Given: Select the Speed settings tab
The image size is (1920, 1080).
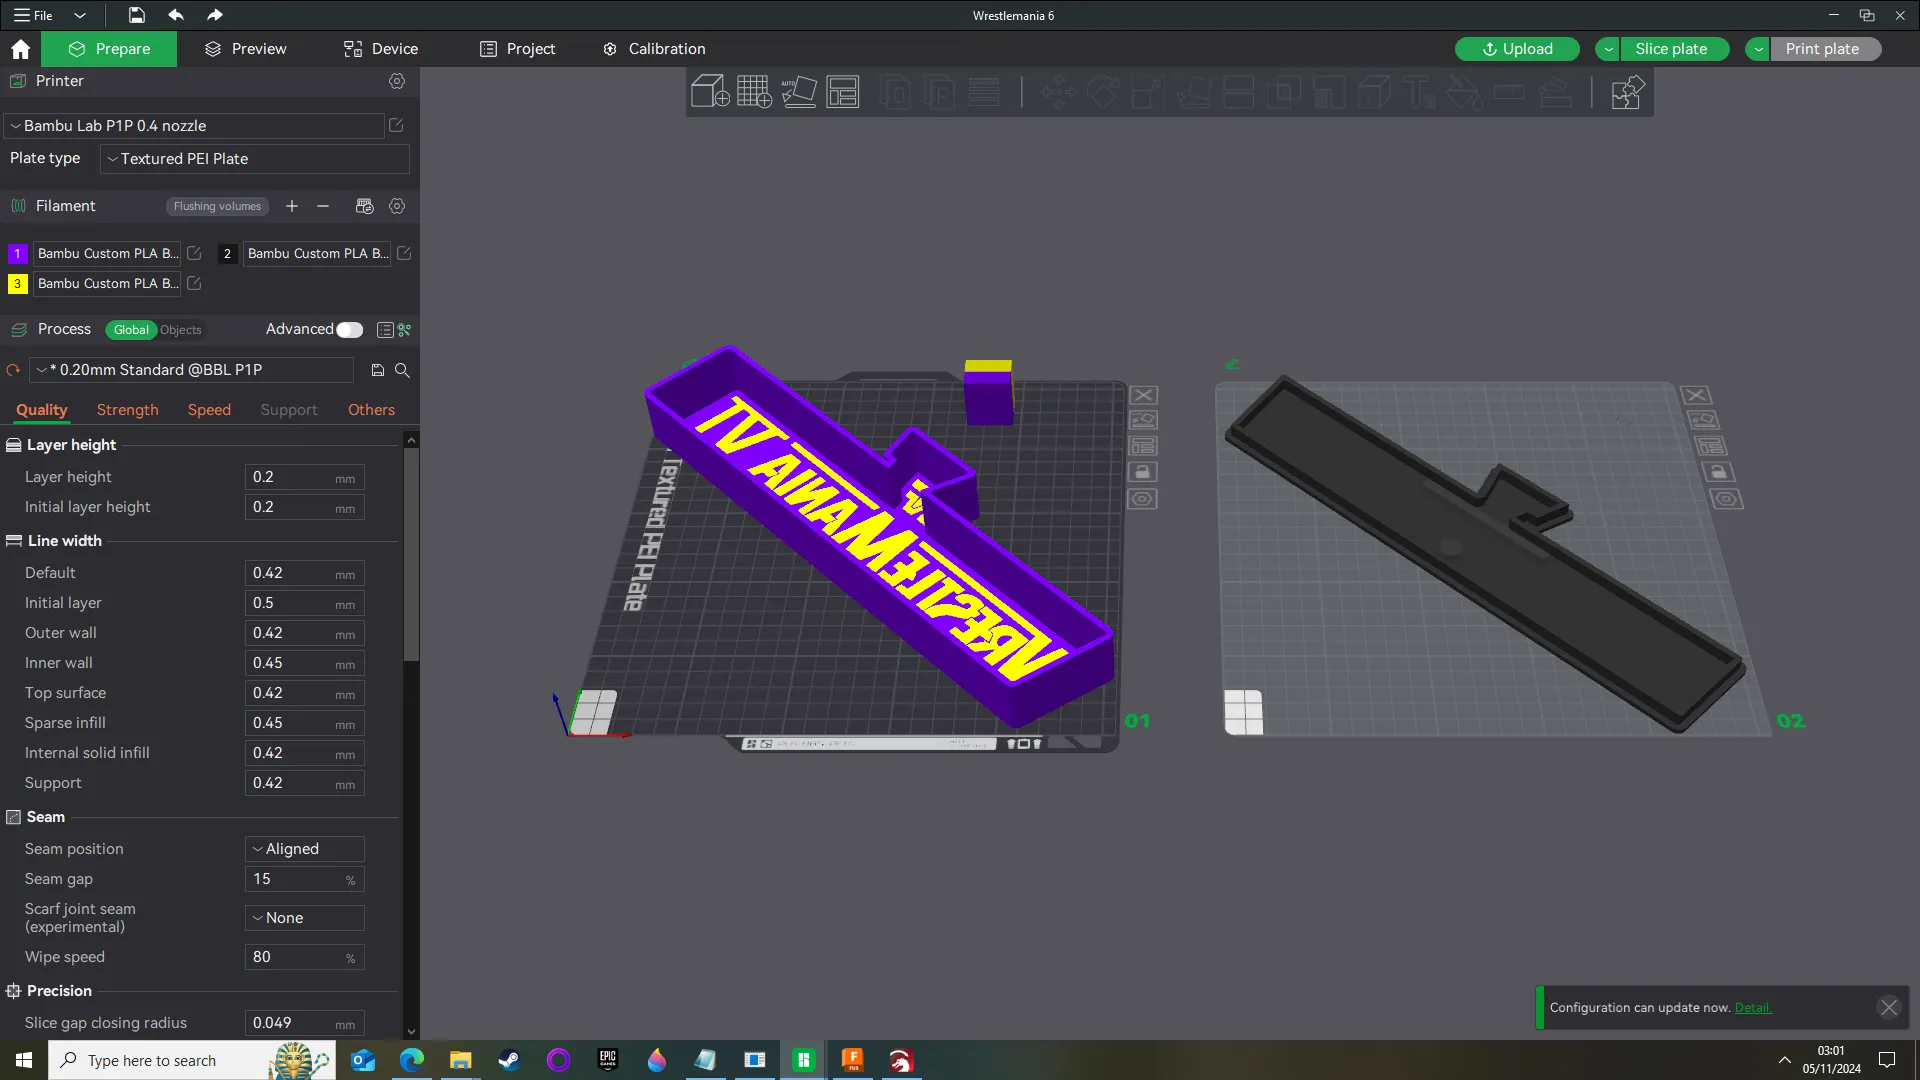Looking at the screenshot, I should tap(209, 410).
